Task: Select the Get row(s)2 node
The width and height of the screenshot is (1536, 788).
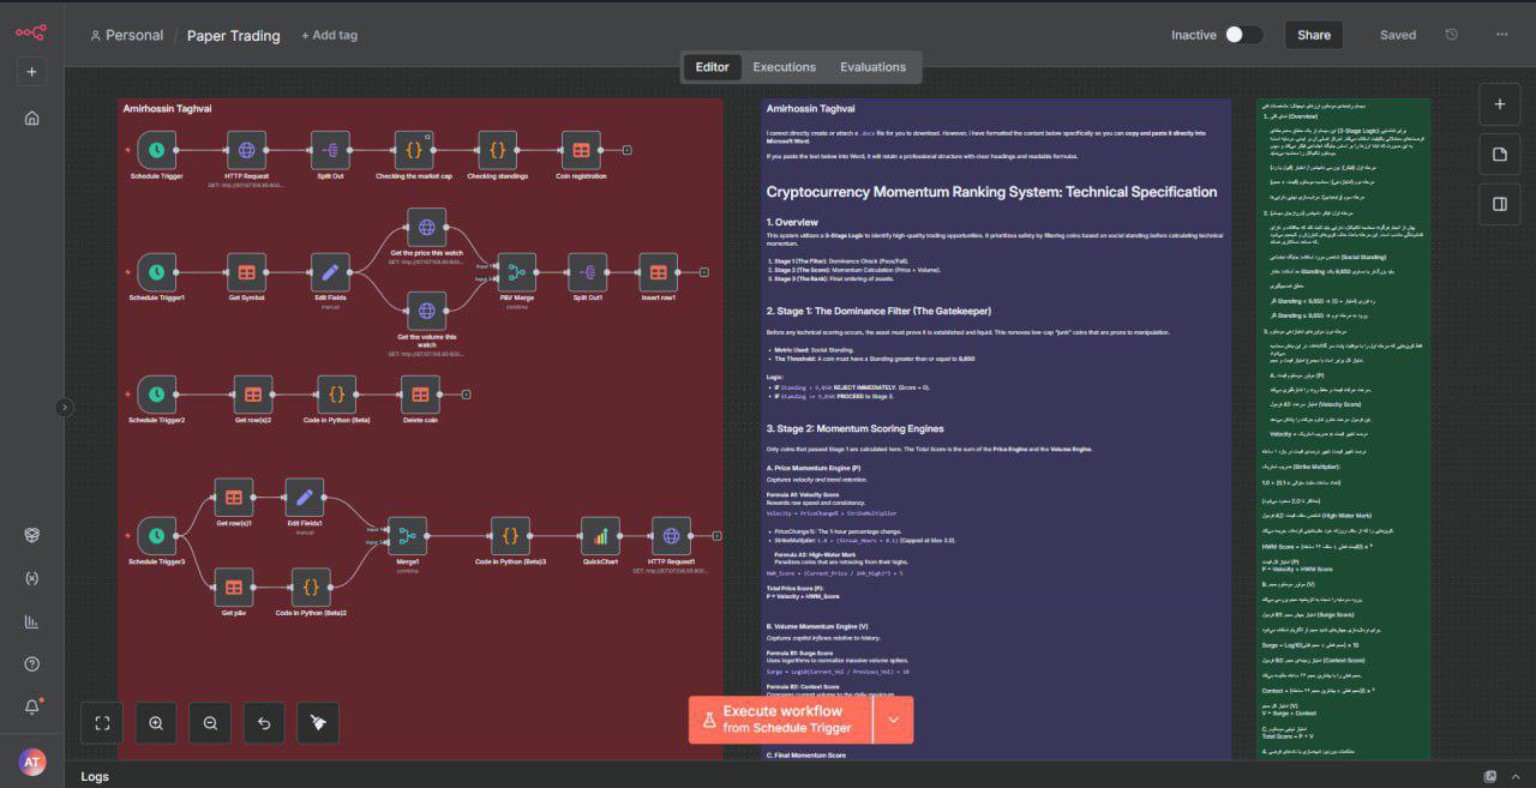Action: pos(253,395)
